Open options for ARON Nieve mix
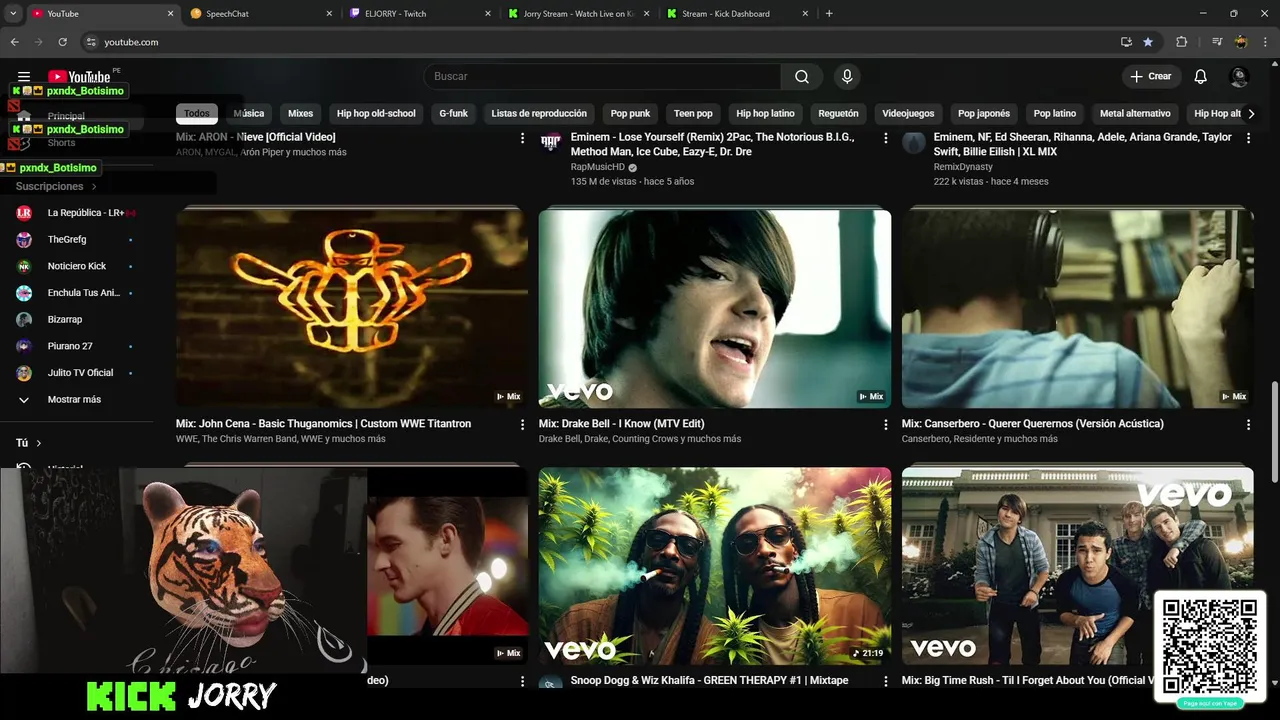1280x720 pixels. tap(522, 138)
